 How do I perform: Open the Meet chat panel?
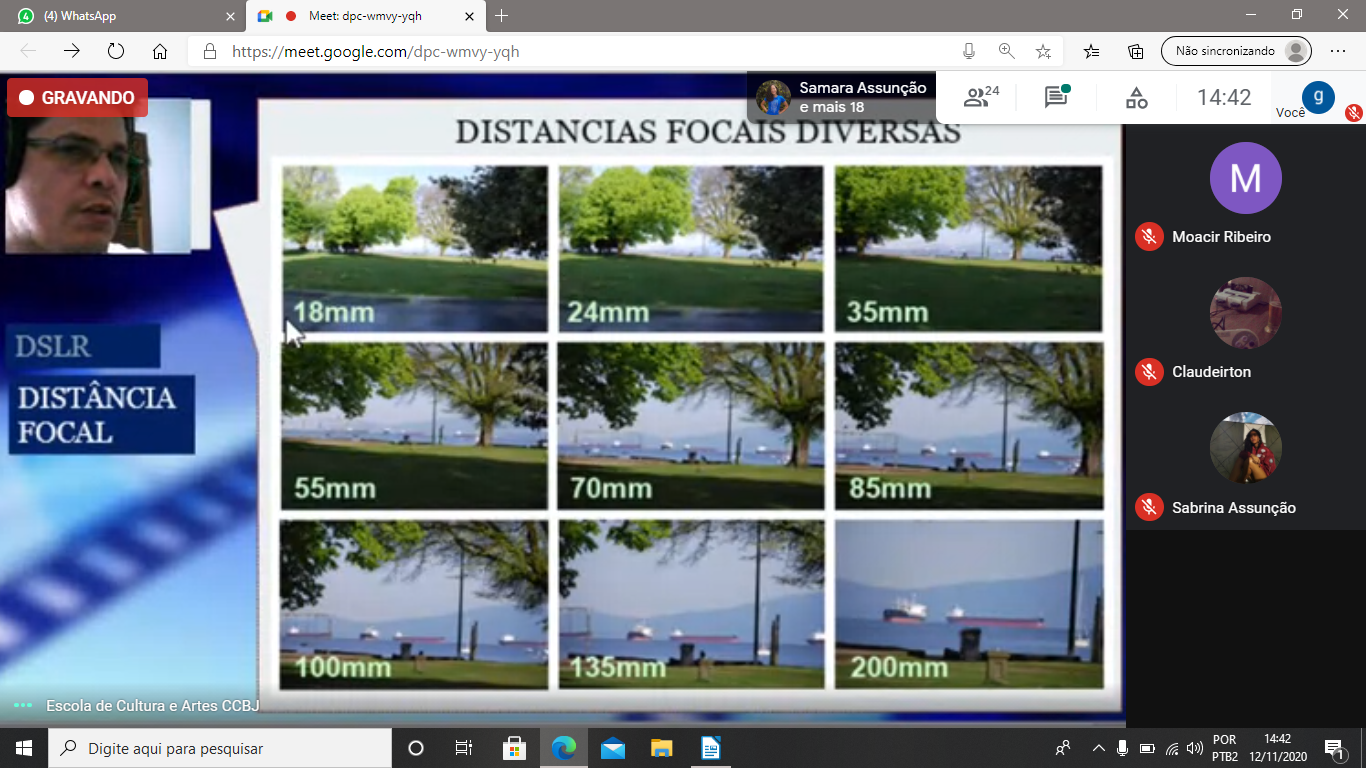click(x=1056, y=97)
